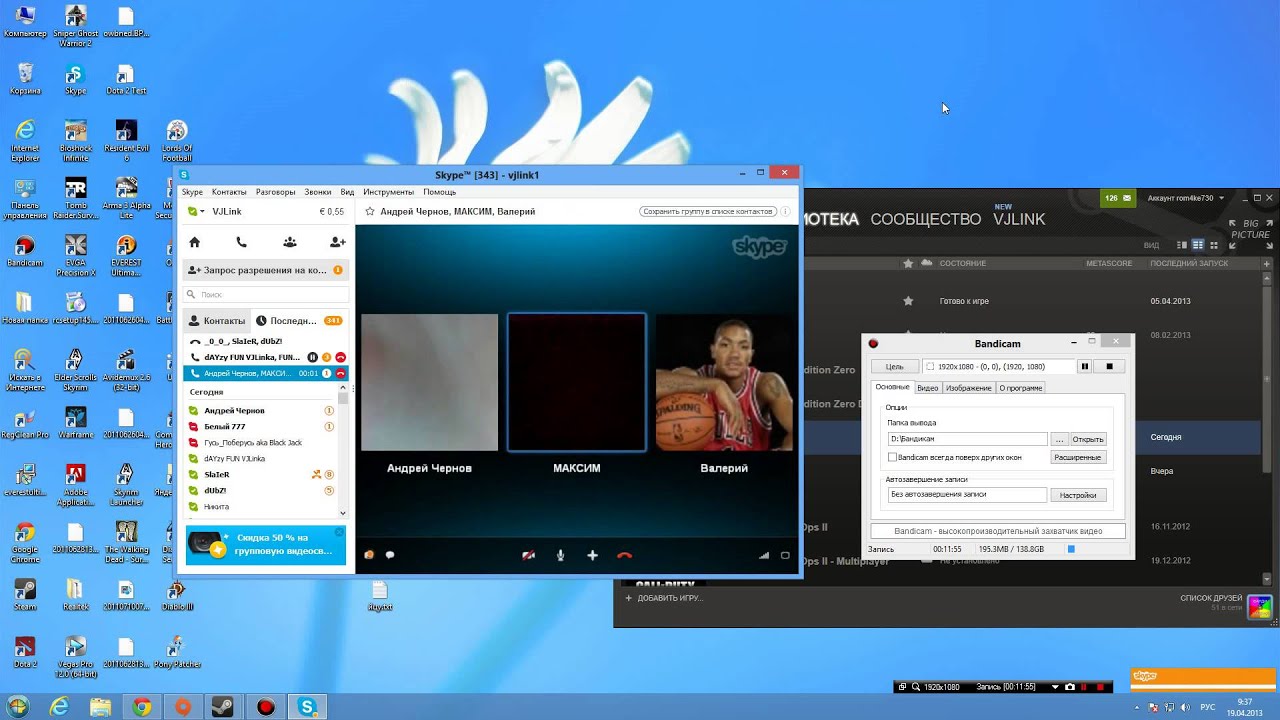Add group to favorites with star icon
The image size is (1280, 720).
click(370, 212)
